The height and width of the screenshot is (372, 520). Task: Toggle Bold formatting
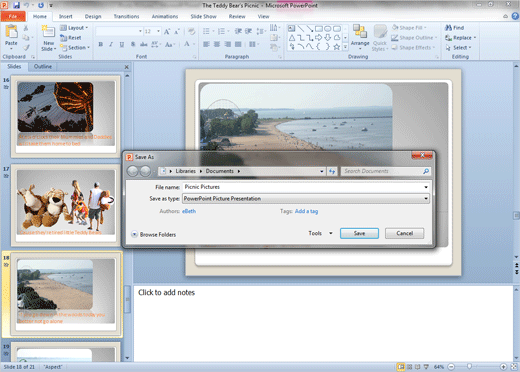coord(101,44)
